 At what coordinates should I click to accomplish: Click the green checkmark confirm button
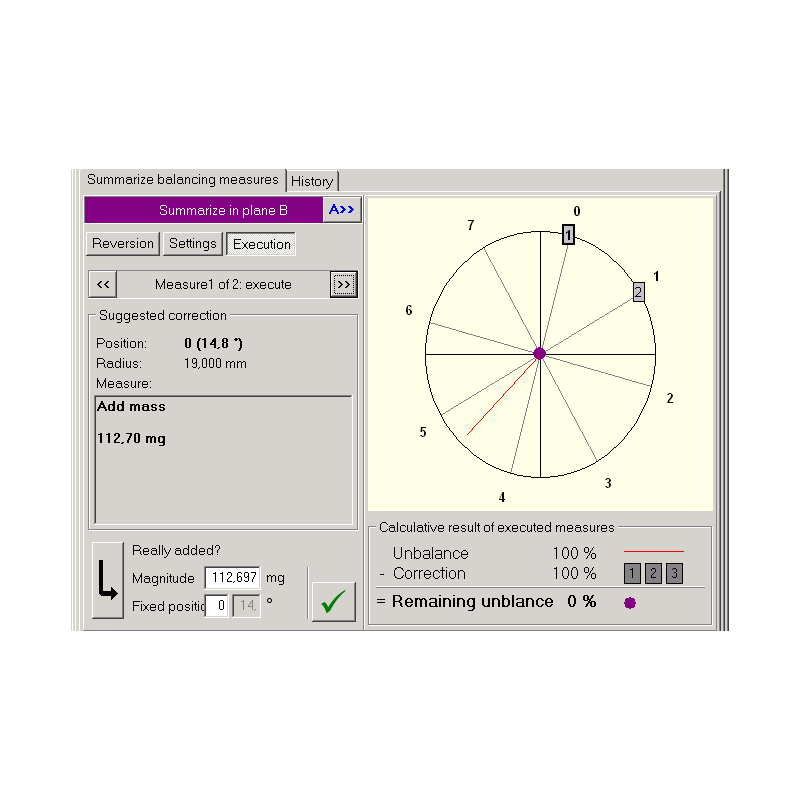pos(333,601)
